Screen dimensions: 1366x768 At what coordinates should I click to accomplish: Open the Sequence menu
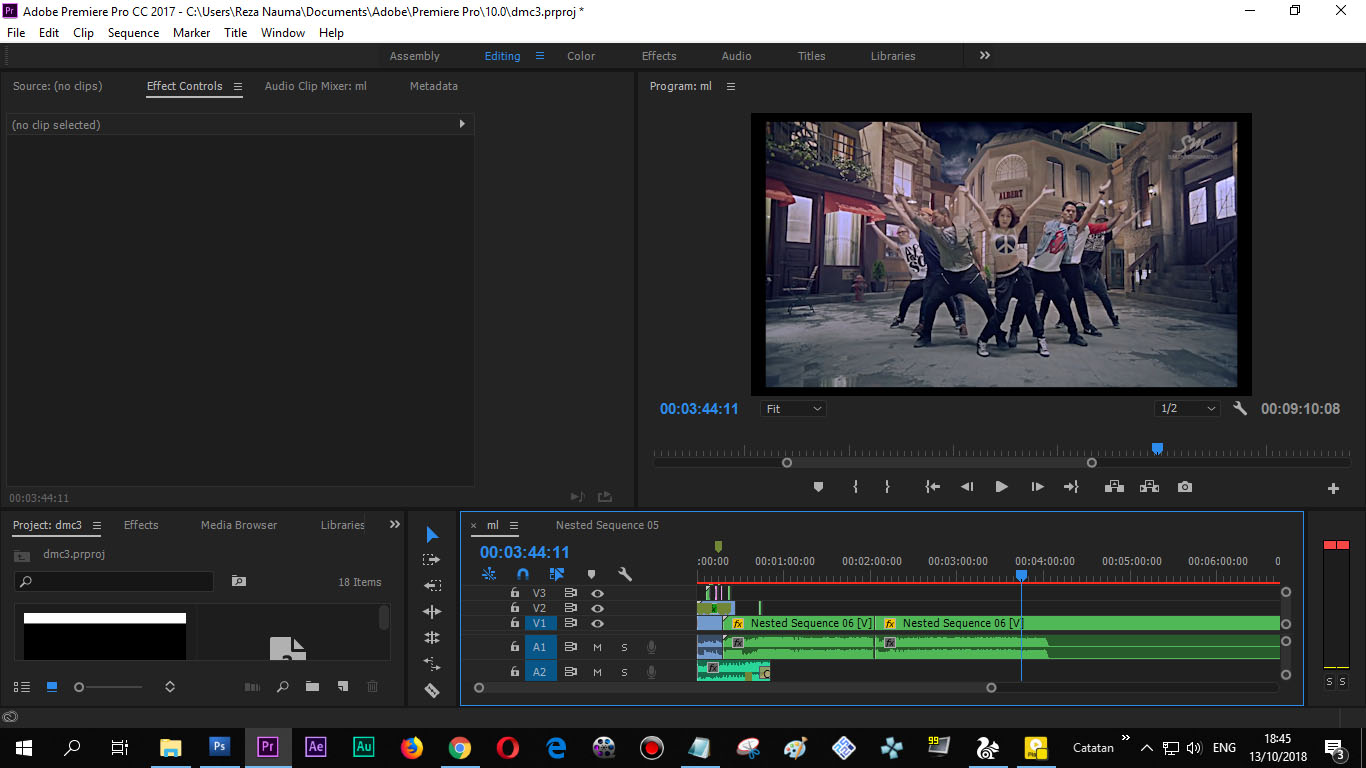coord(133,33)
